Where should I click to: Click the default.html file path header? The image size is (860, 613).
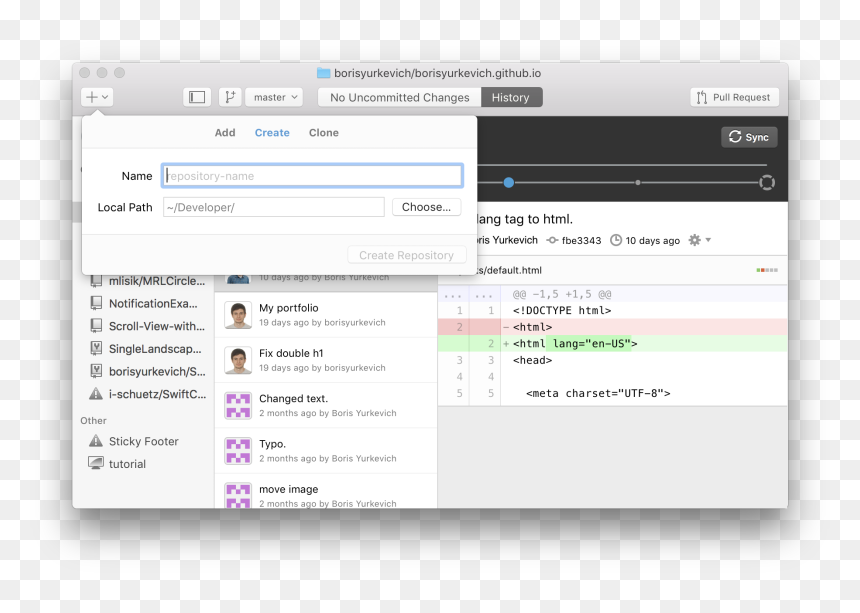click(x=509, y=270)
